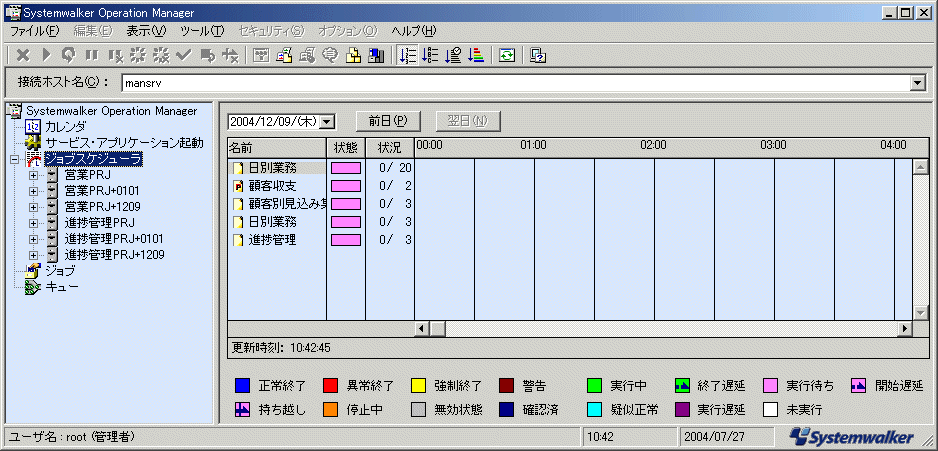The height and width of the screenshot is (451, 938).
Task: Expand the 営業PRJ+1209 project node
Action: (33, 207)
